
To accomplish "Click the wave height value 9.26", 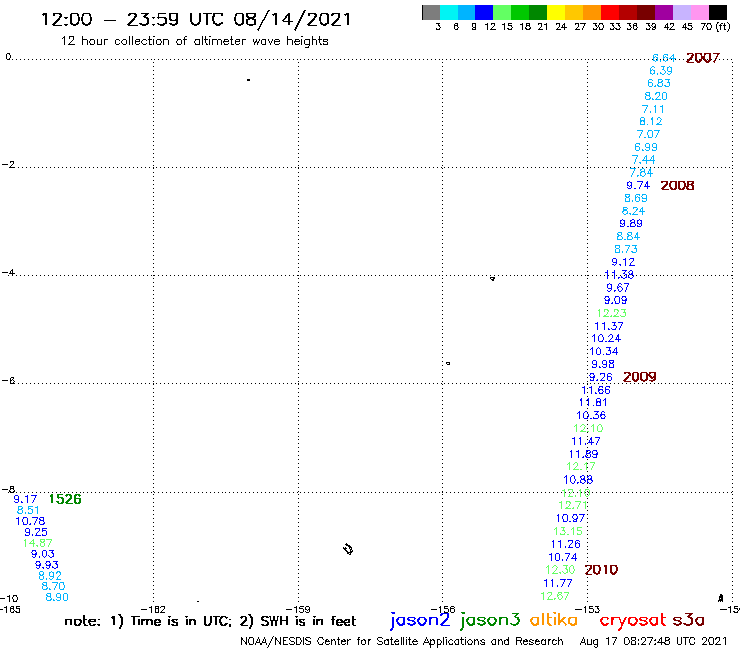I will 601,377.
